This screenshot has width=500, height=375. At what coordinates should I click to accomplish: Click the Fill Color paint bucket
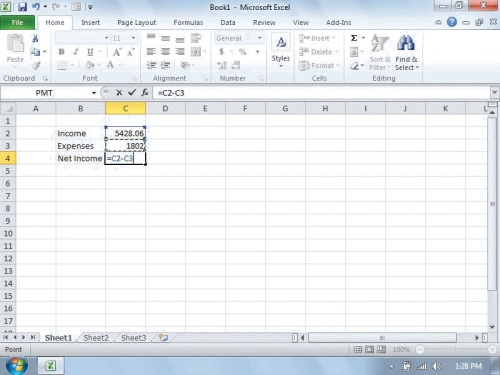(x=90, y=65)
